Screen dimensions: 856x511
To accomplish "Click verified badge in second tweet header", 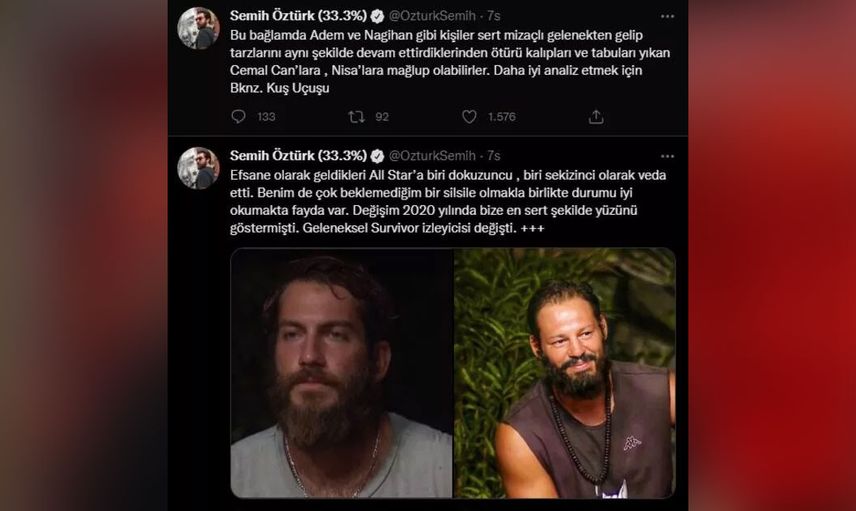I will [377, 156].
